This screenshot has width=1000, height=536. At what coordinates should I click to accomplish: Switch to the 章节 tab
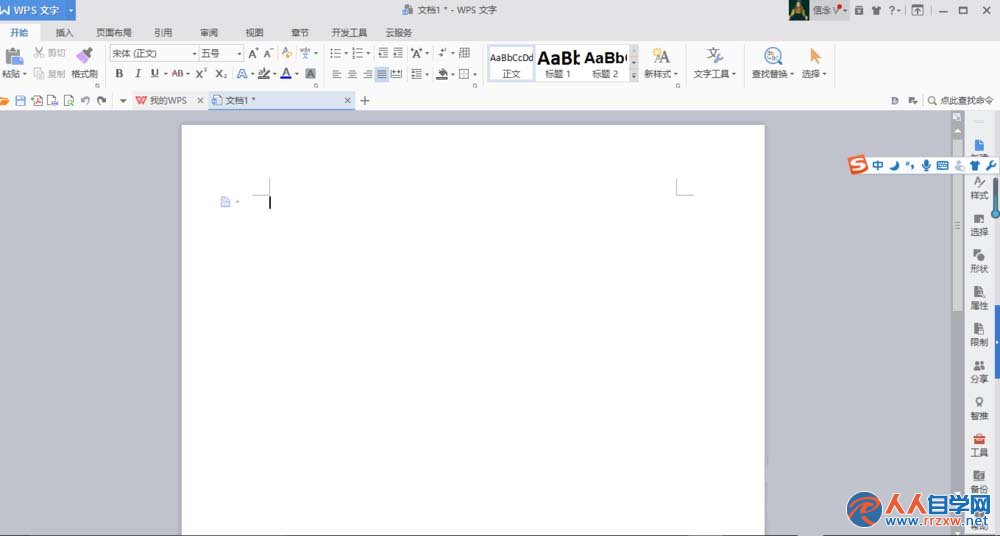(x=300, y=33)
